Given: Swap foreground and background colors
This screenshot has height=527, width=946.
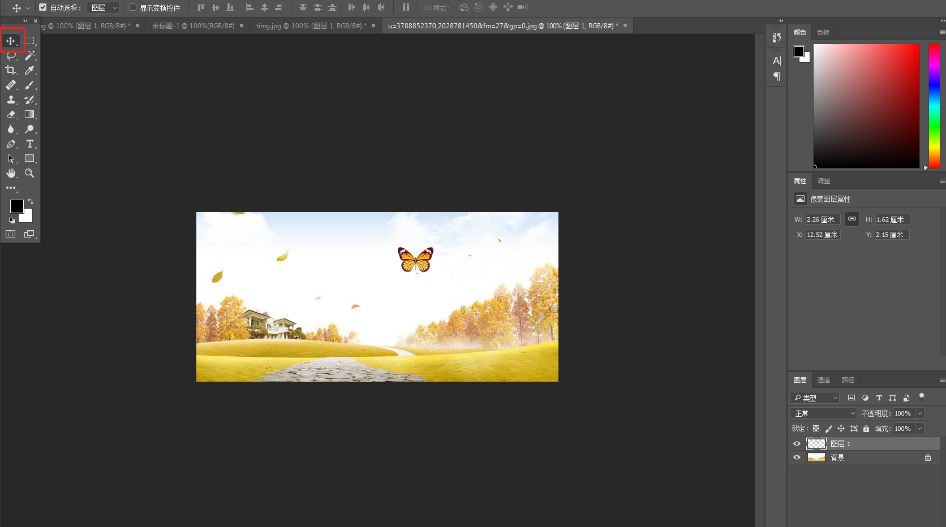Looking at the screenshot, I should coord(30,201).
